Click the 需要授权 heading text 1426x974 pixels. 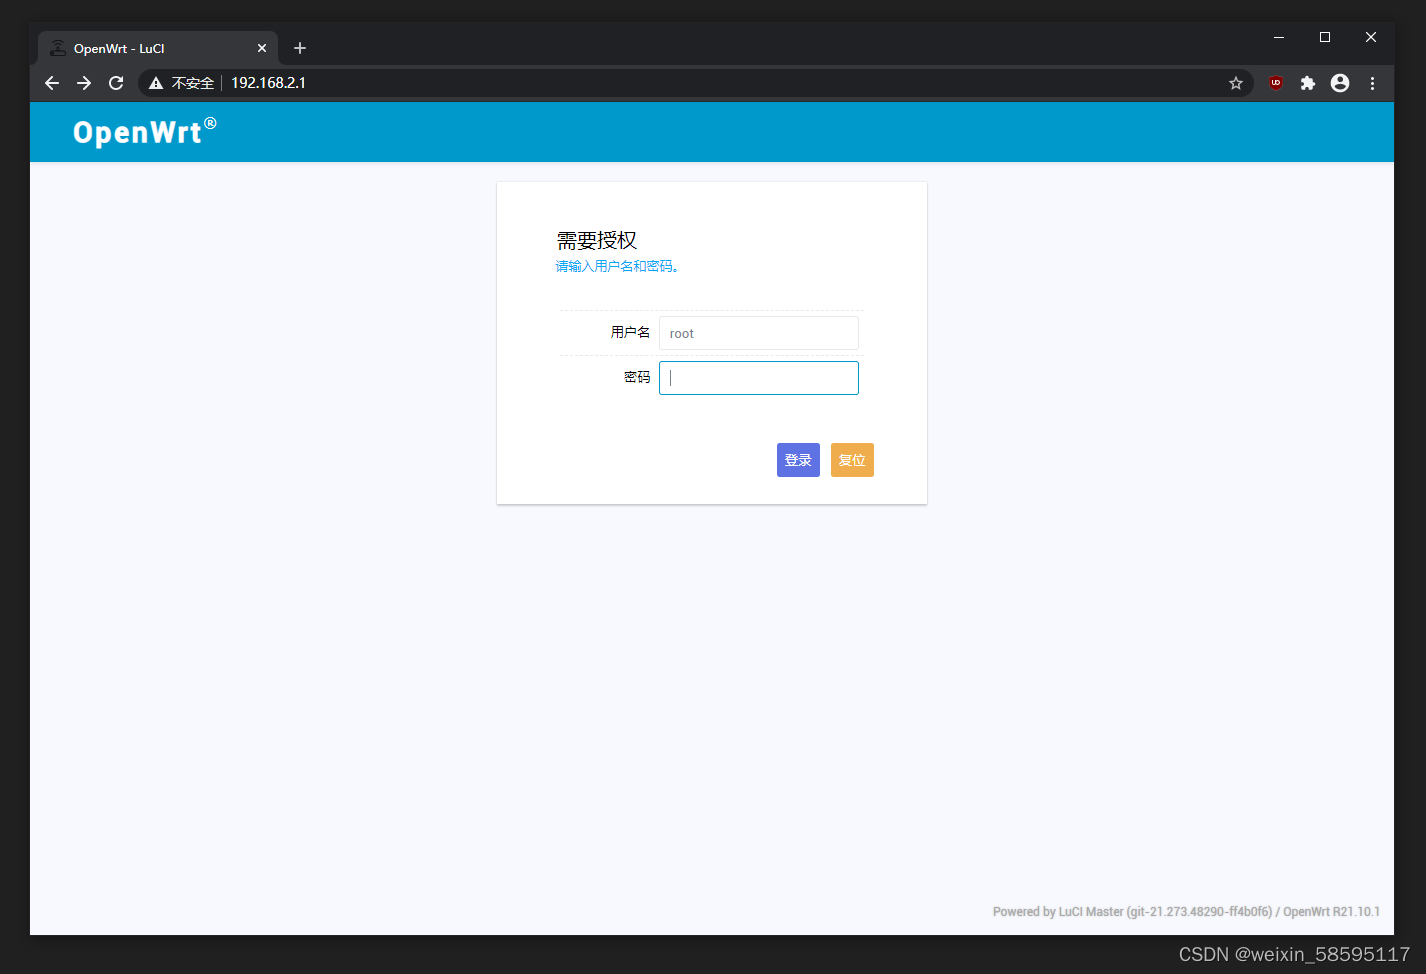597,240
